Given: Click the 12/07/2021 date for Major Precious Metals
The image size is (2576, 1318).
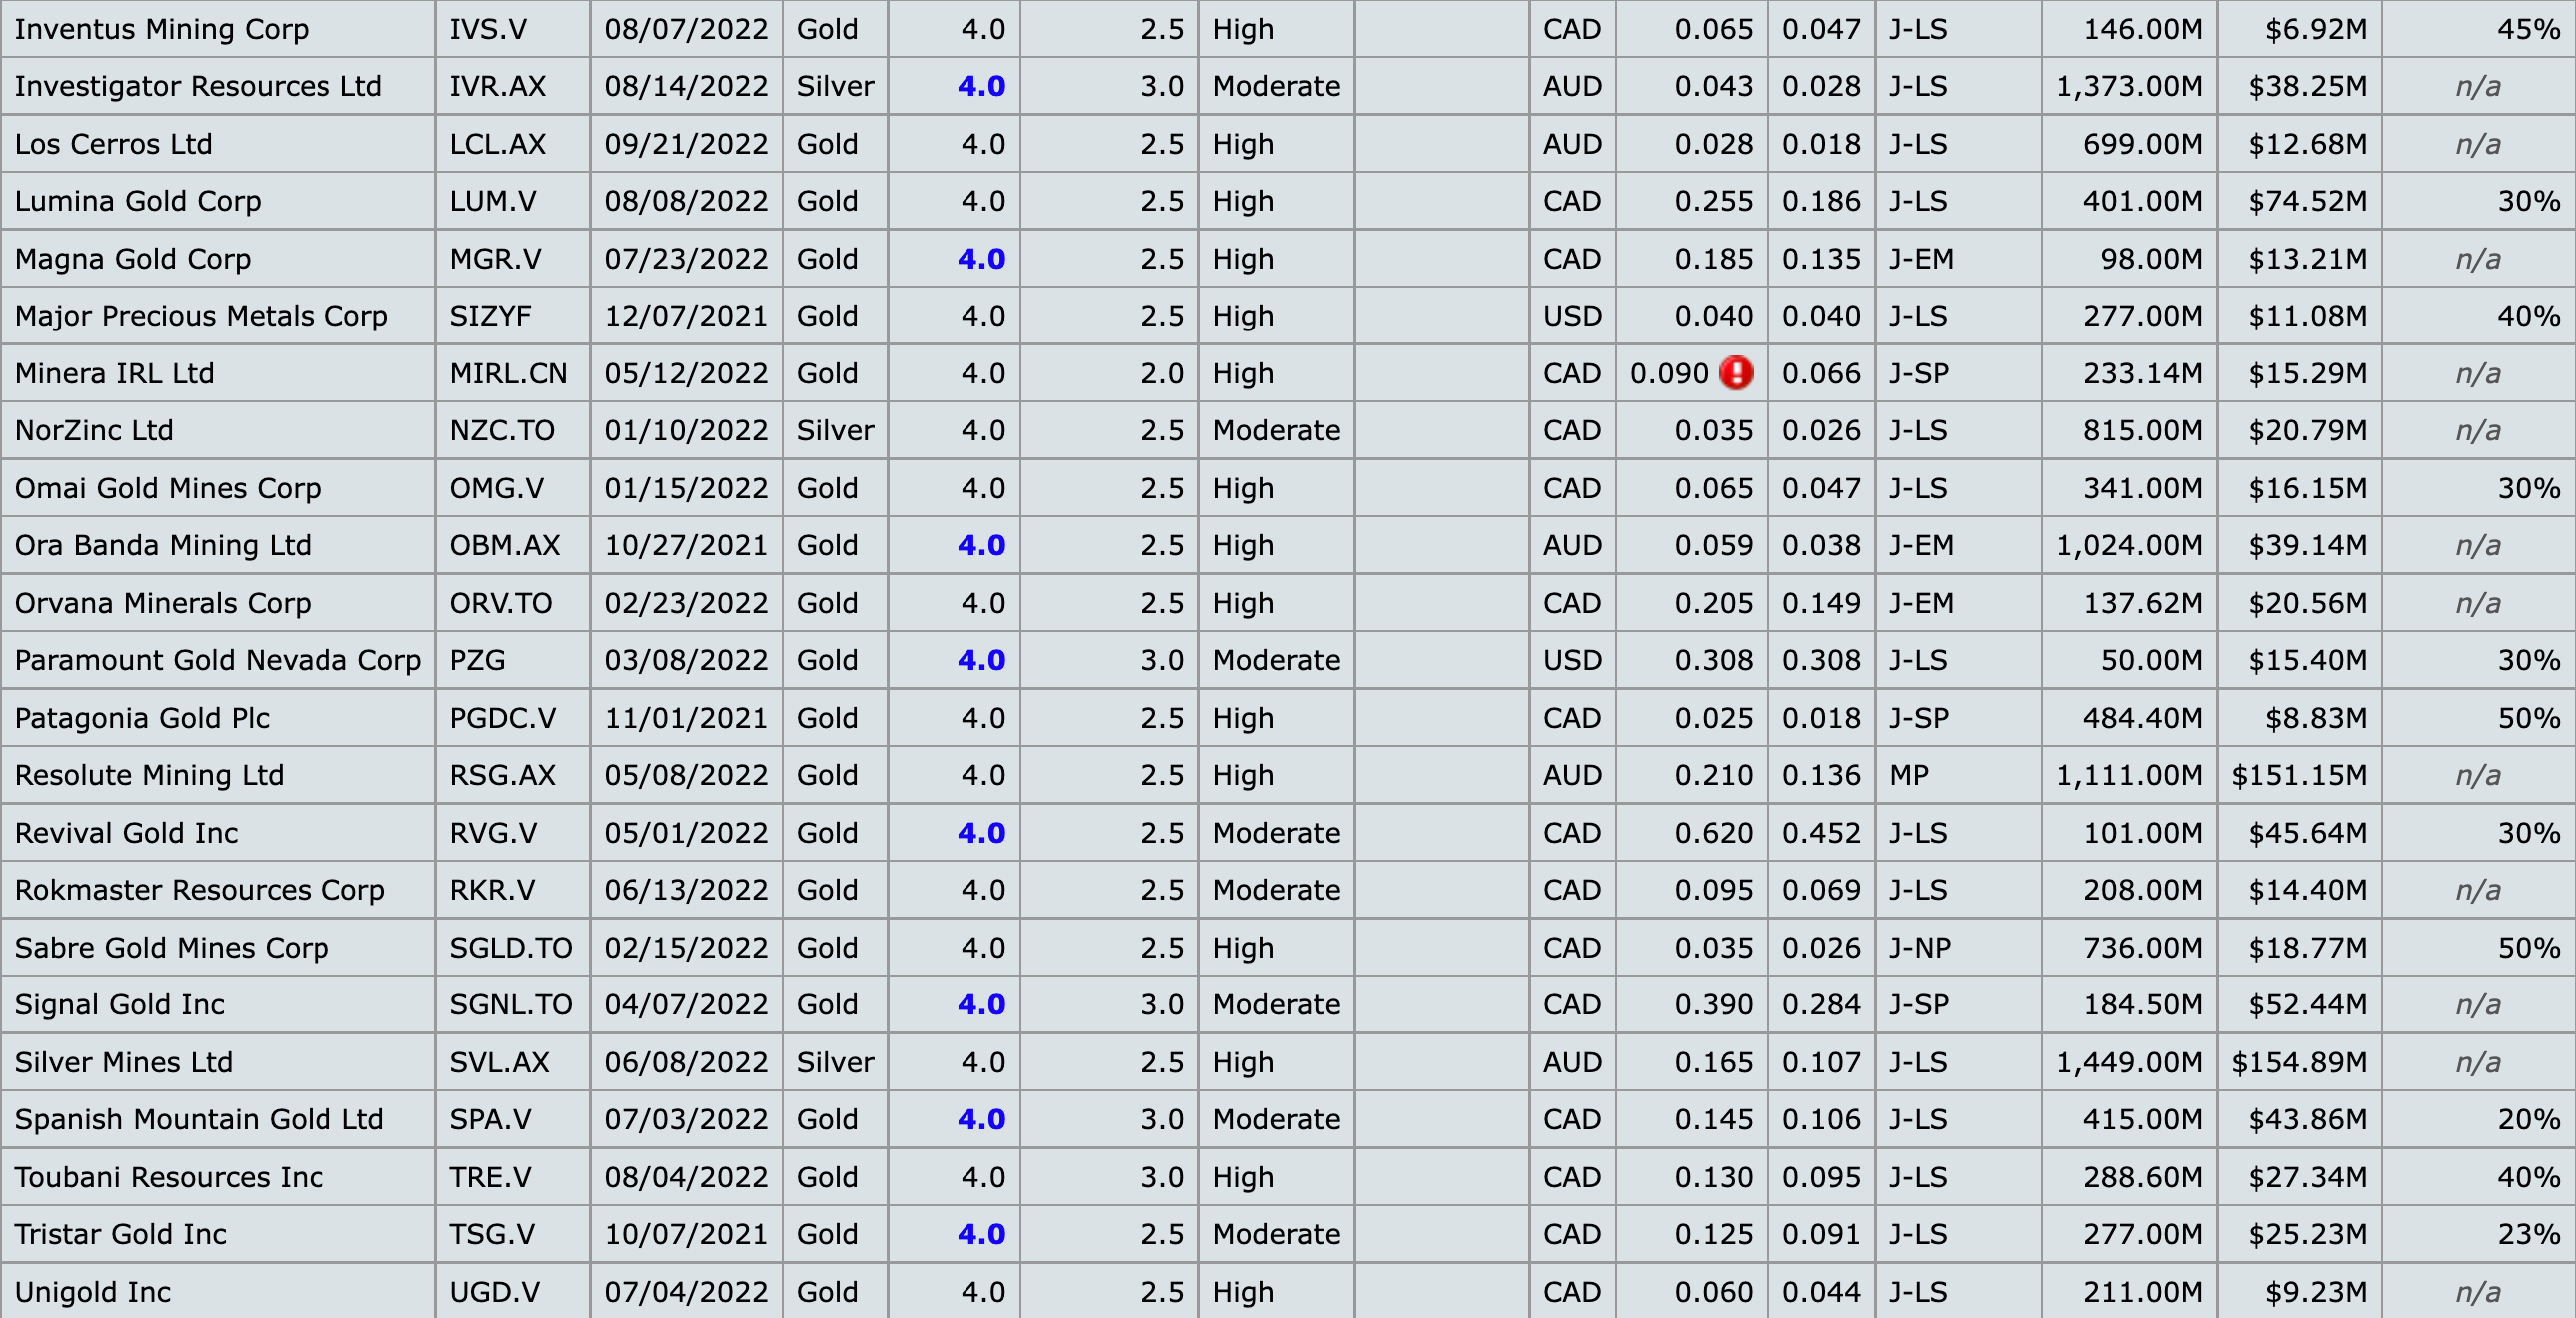Looking at the screenshot, I should 686,316.
